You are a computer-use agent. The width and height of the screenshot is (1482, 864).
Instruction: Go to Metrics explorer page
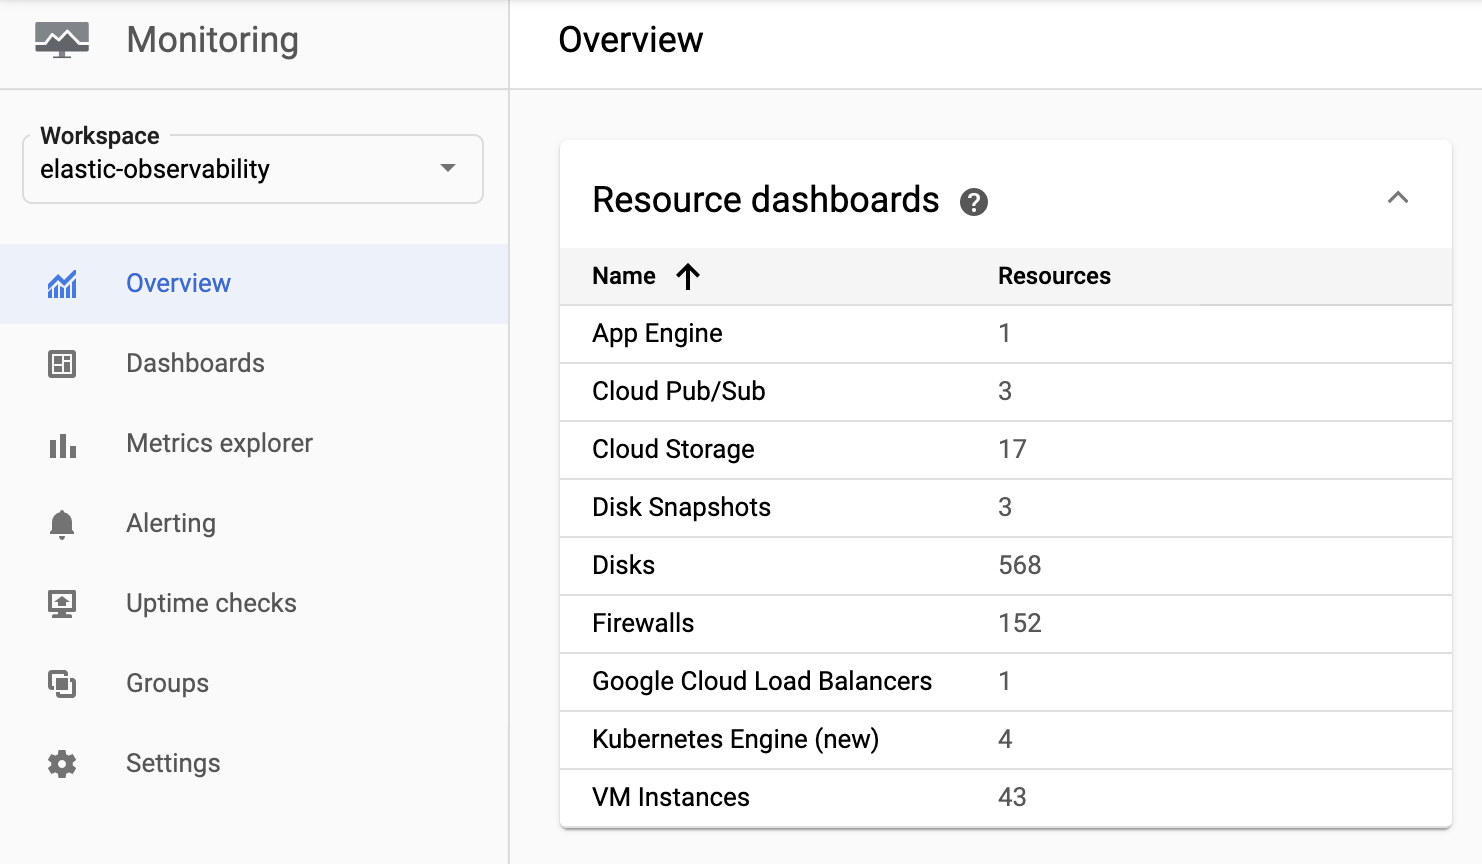(x=219, y=444)
